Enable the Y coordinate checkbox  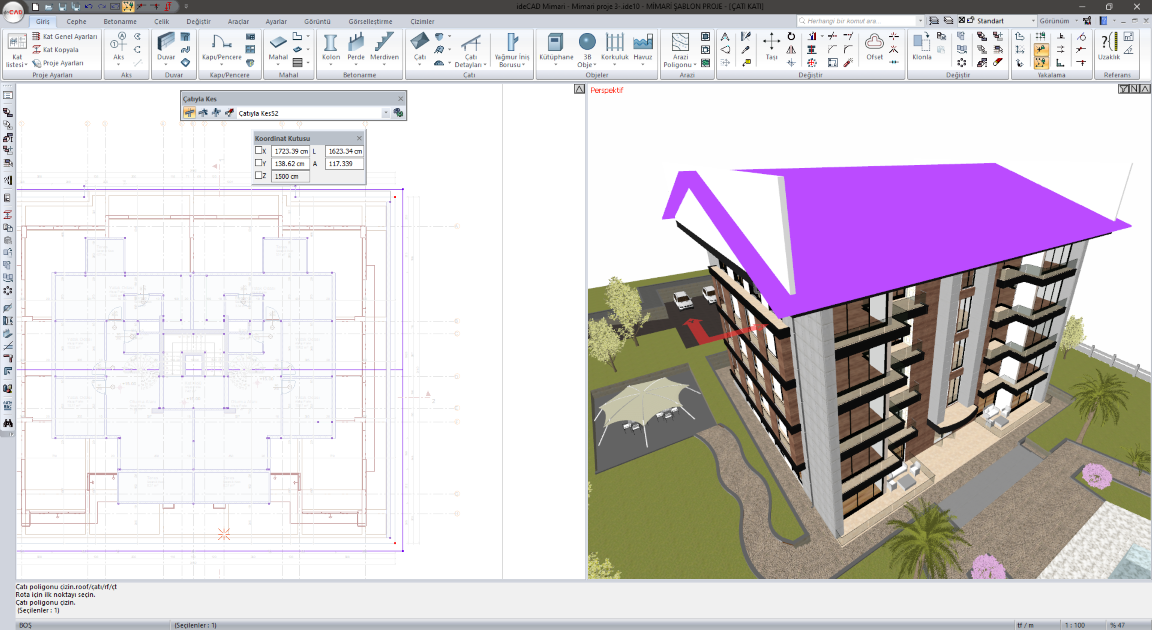coord(259,163)
